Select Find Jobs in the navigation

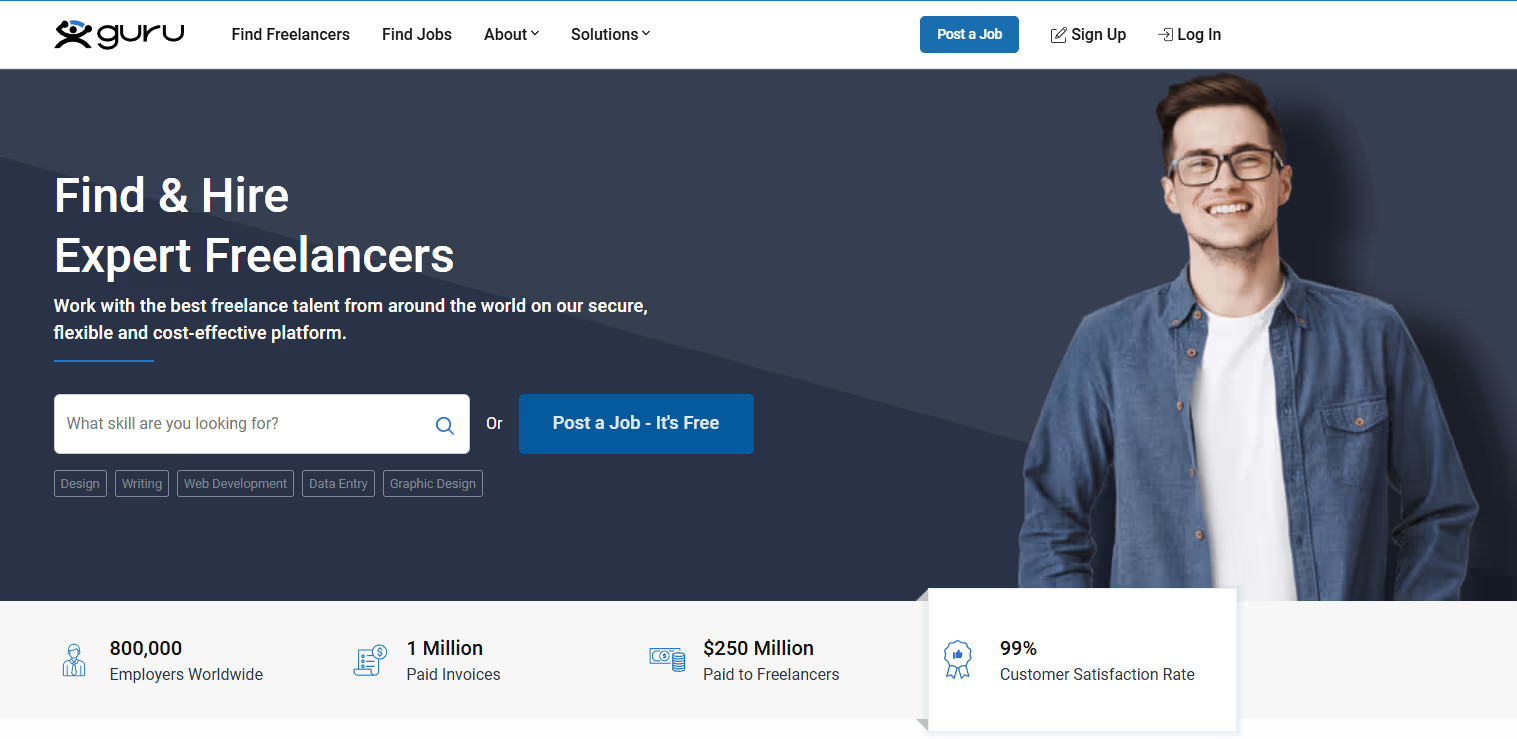pyautogui.click(x=416, y=34)
